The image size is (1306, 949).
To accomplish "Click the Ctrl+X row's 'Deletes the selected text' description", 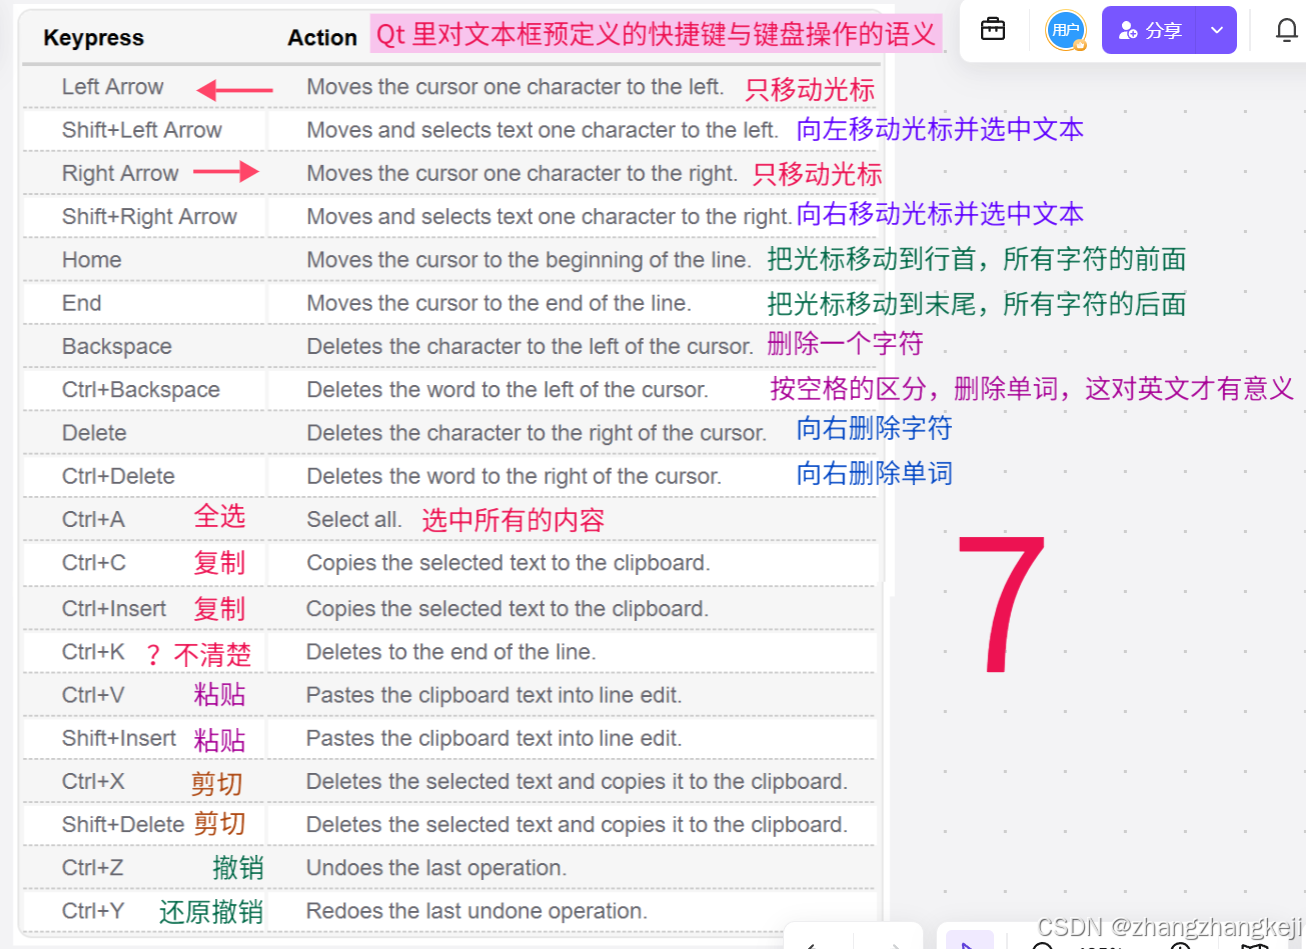I will [x=577, y=781].
